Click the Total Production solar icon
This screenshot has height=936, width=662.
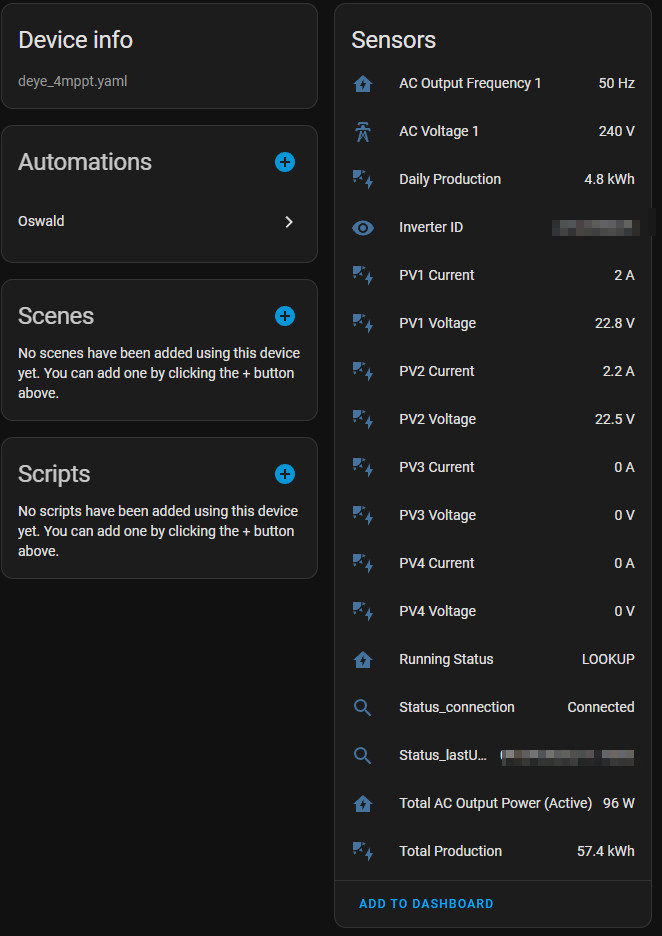point(363,852)
